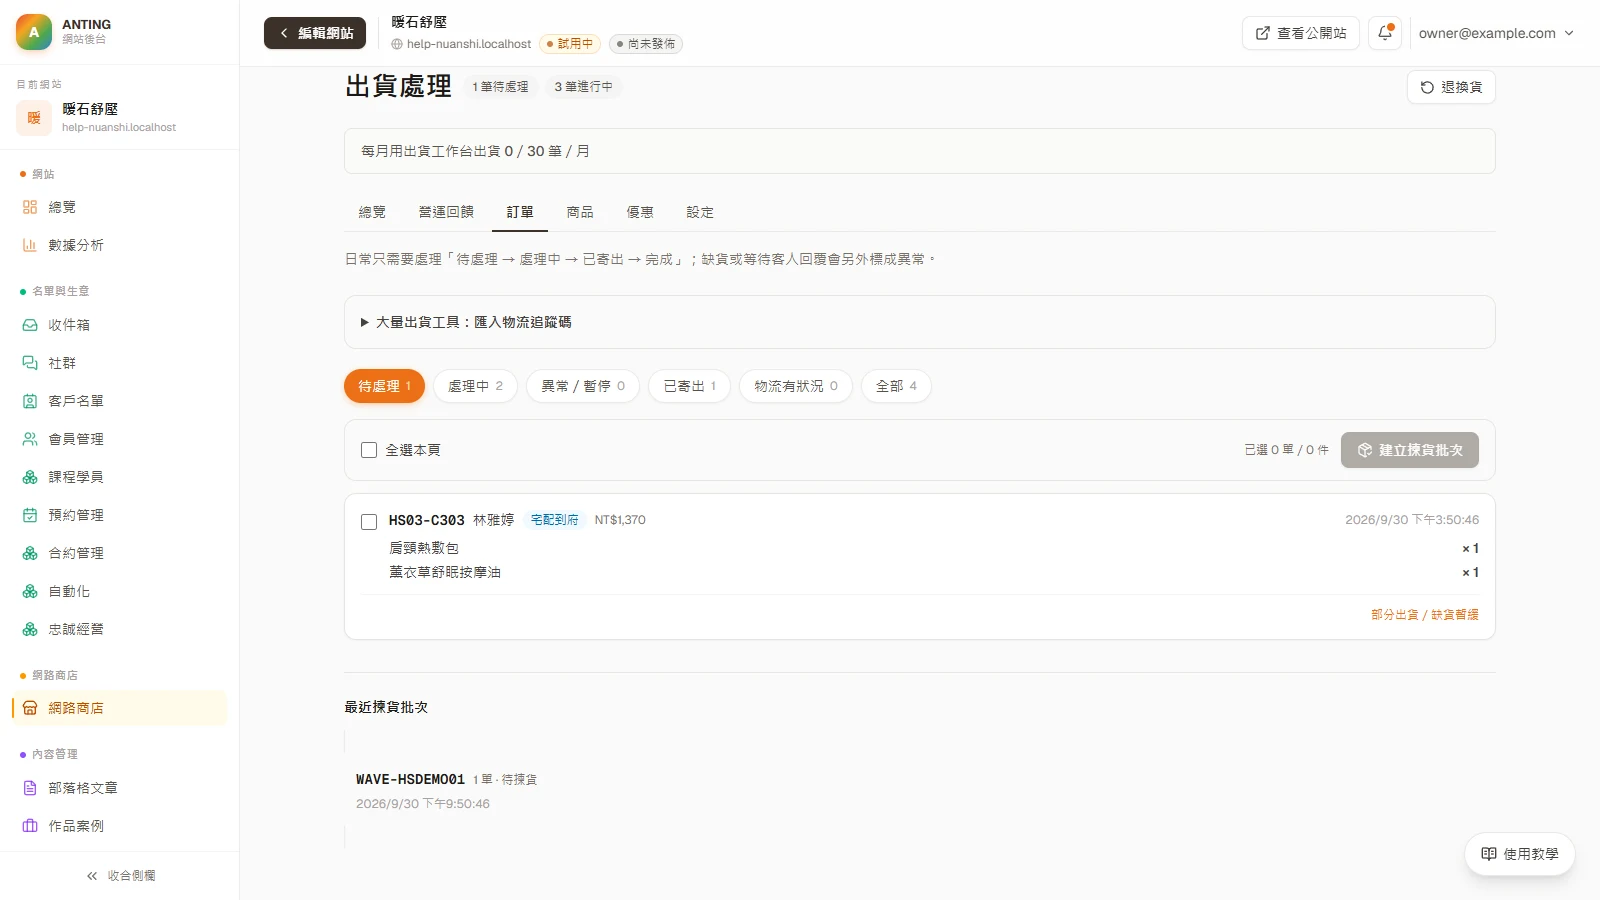The image size is (1600, 900).
Task: Click 部分出貨 / 缺貨暫緩 link
Action: [1425, 614]
